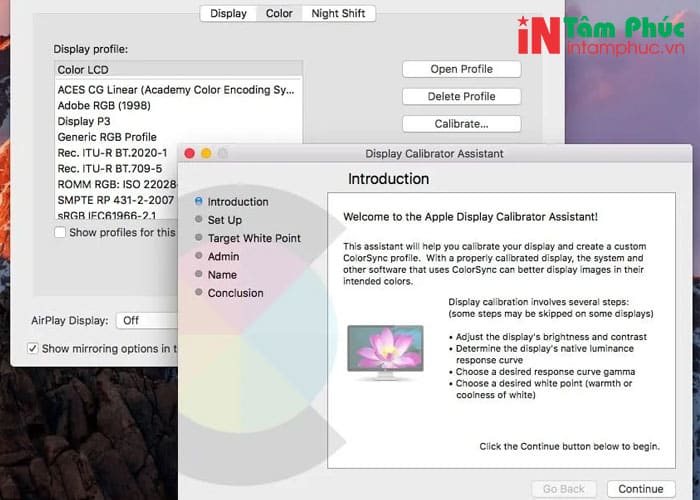Click the Conclusion step bullet icon
Screen dimensions: 700x500
pos(199,292)
